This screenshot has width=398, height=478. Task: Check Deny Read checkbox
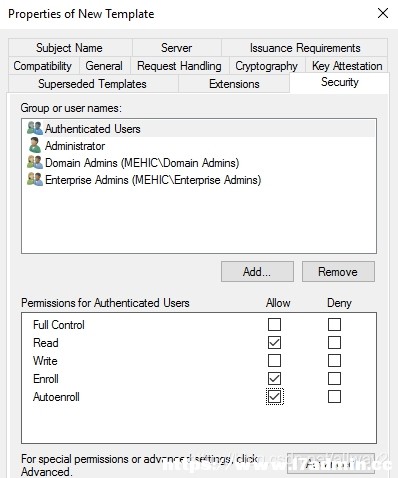[334, 342]
